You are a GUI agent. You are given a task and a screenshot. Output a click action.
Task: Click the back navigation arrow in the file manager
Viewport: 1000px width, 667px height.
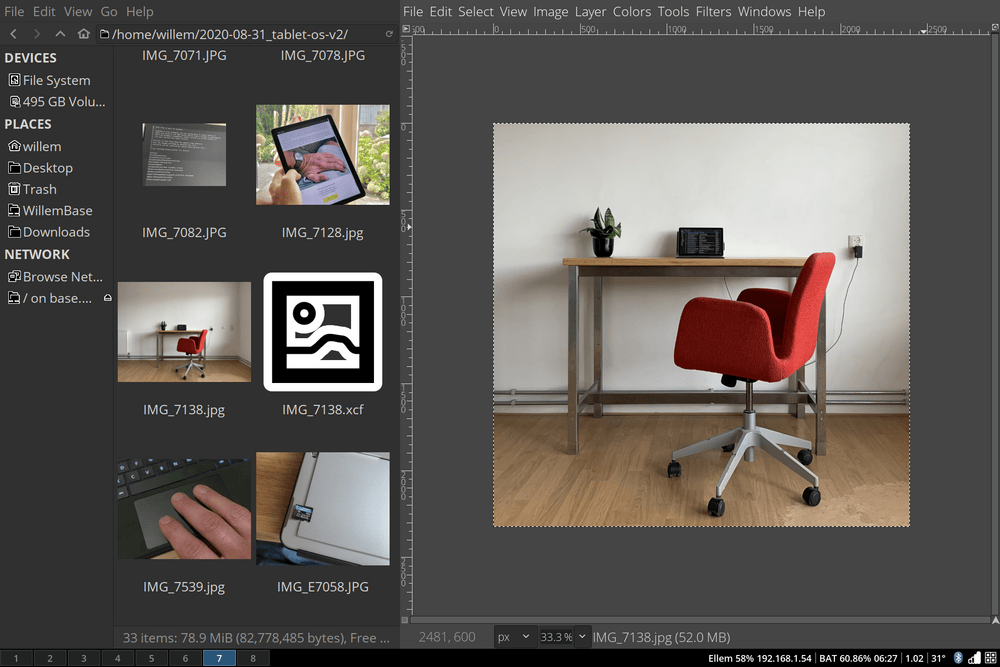tap(13, 33)
